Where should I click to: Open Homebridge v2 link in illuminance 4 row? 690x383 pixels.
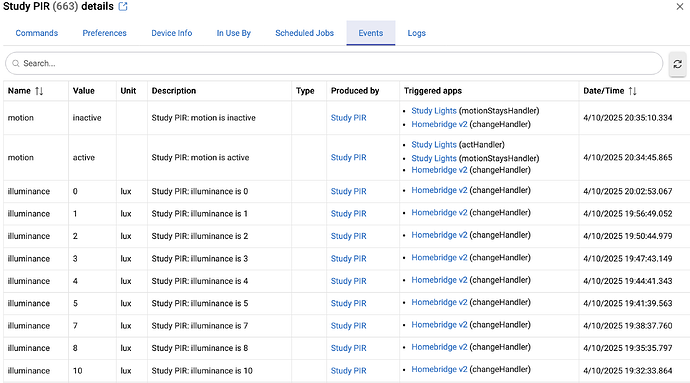coord(439,280)
